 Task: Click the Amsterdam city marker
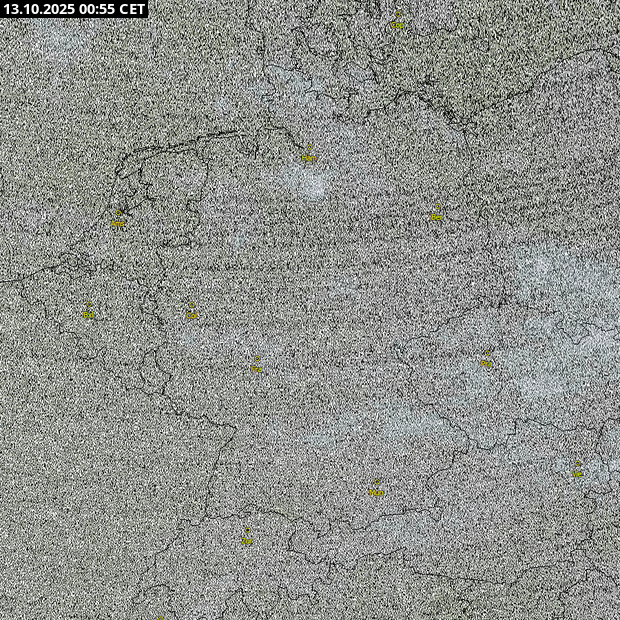coord(118,220)
